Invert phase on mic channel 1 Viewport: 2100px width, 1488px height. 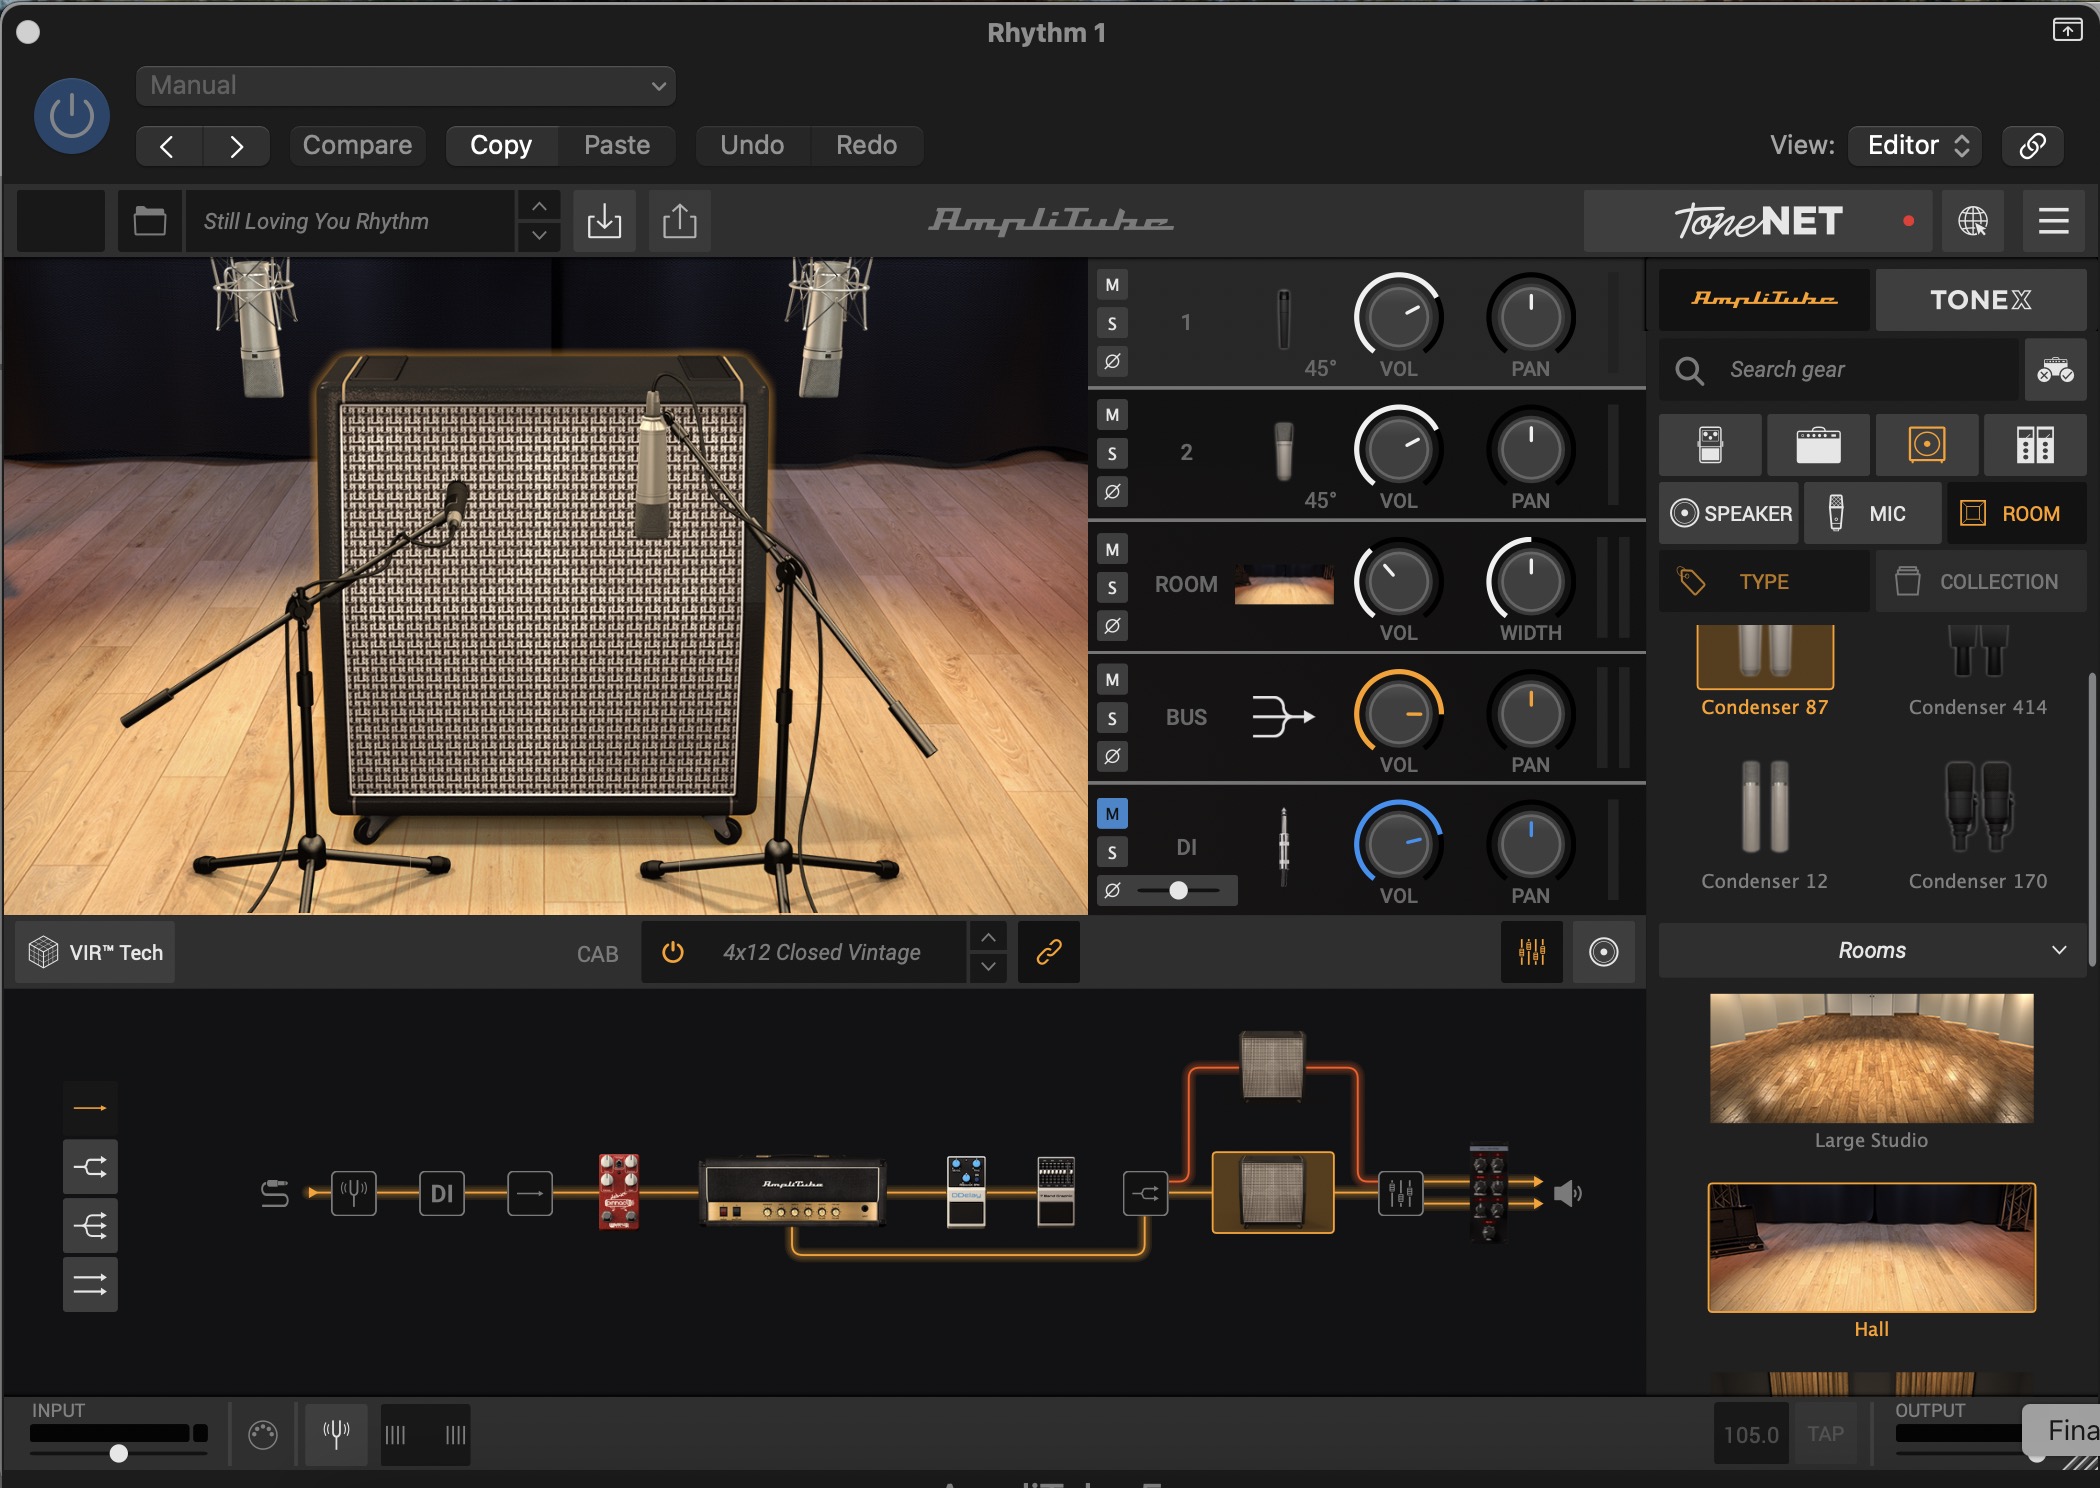1112,361
